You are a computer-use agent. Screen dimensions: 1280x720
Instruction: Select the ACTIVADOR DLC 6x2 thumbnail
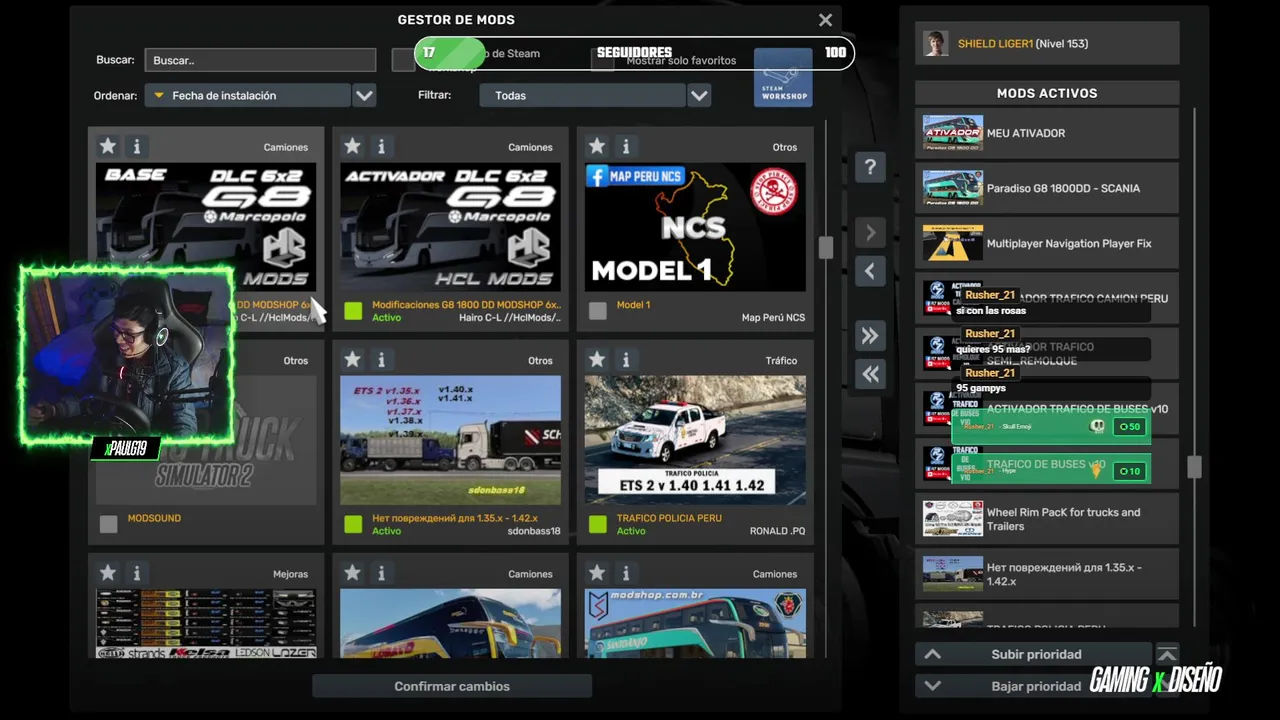coord(450,227)
